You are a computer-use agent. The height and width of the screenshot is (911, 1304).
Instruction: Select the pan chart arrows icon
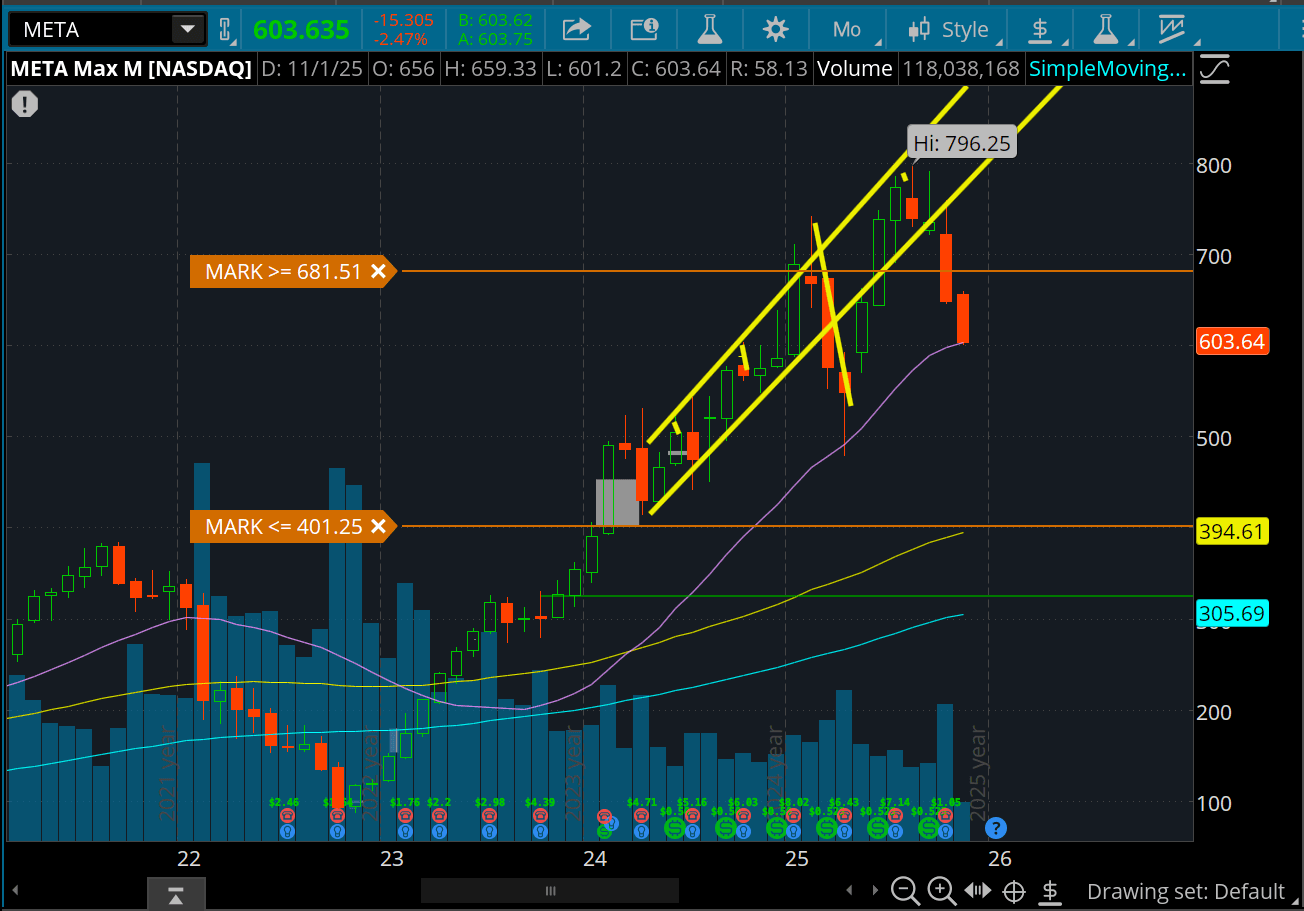coord(977,891)
